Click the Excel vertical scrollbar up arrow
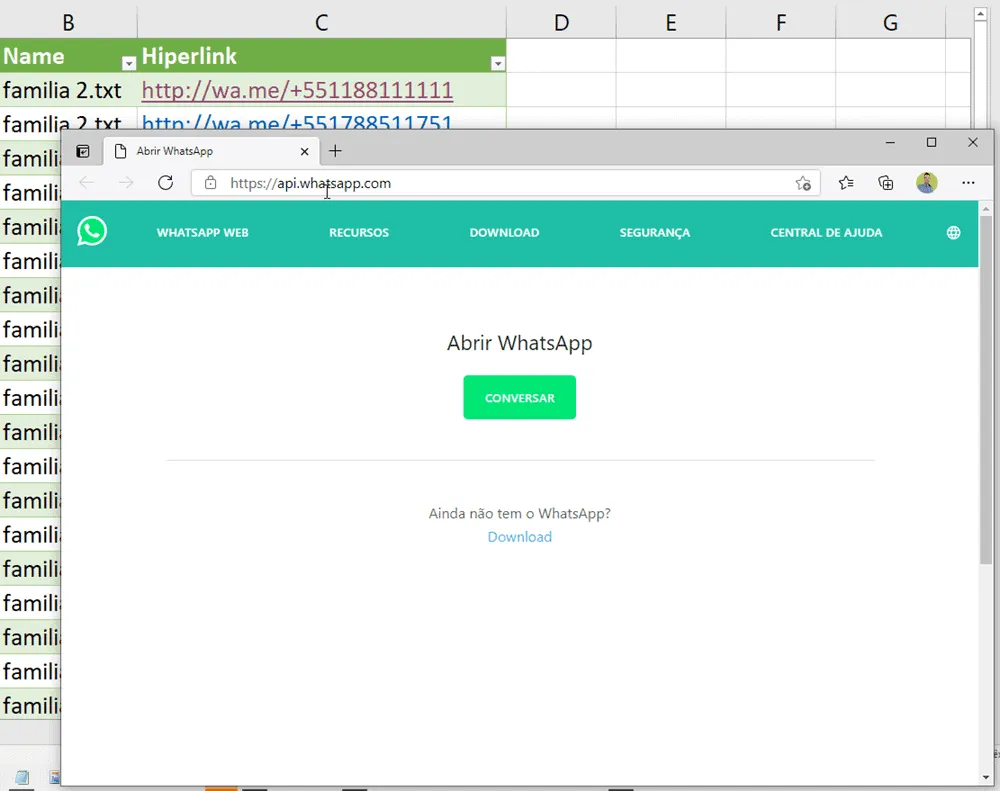1000x791 pixels. pos(981,13)
